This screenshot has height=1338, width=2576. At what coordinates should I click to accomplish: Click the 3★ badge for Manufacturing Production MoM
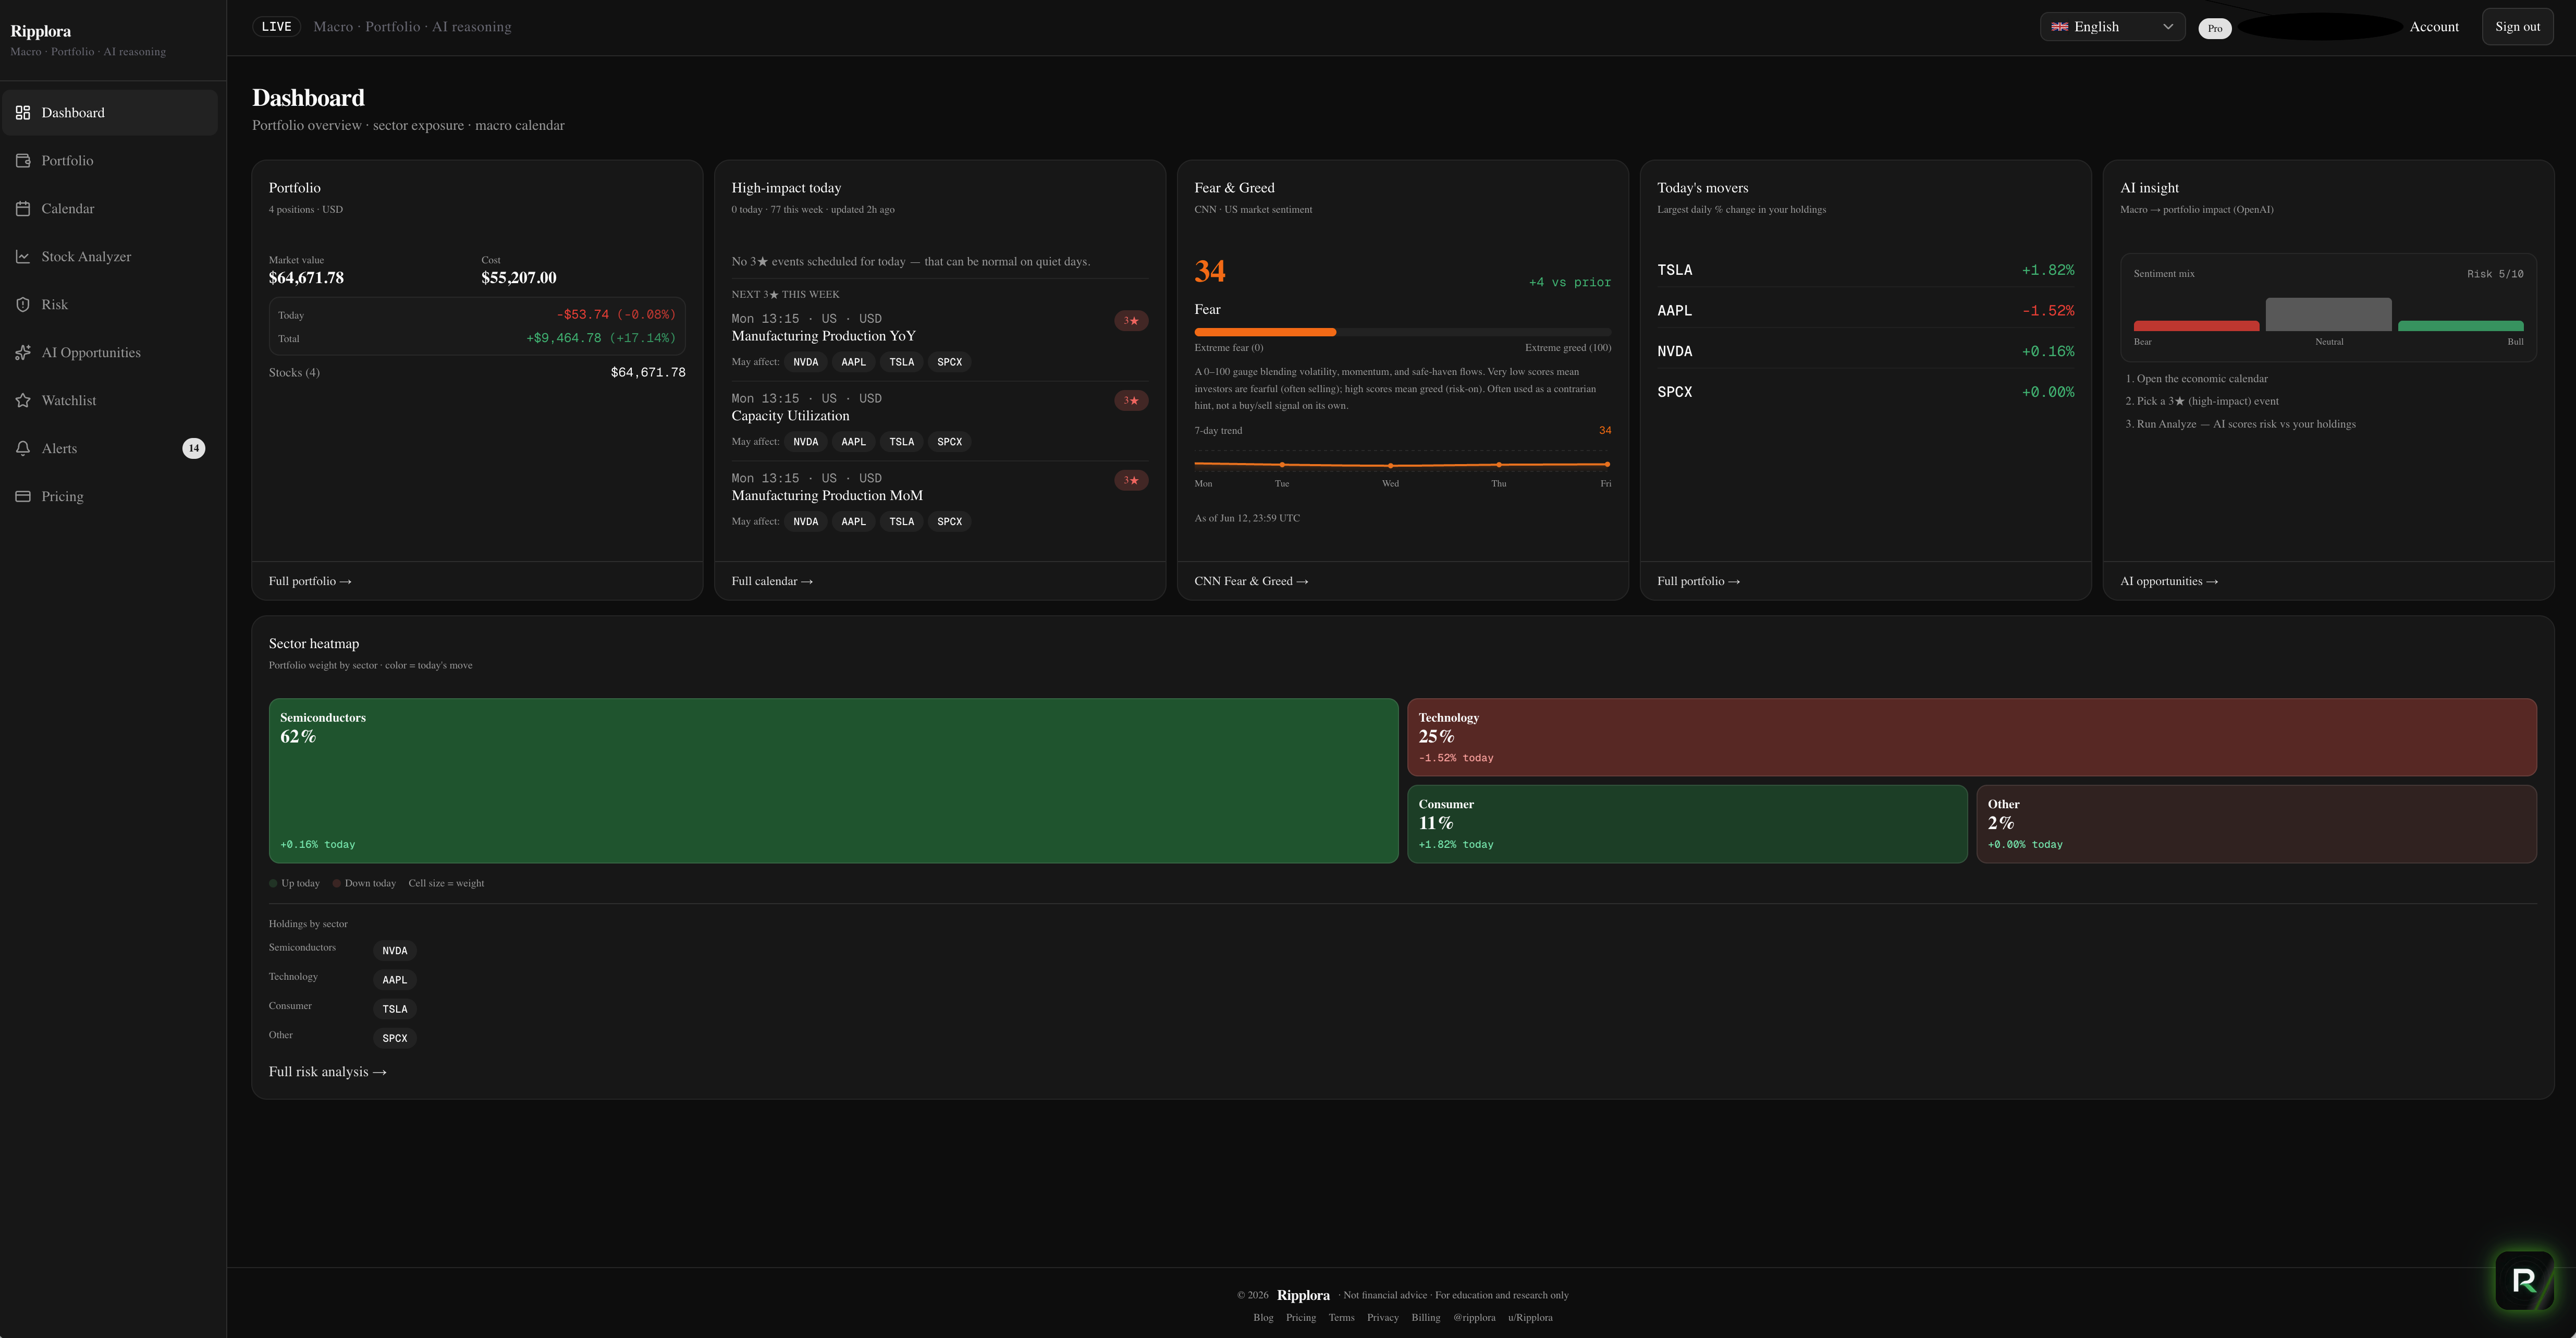pos(1131,481)
